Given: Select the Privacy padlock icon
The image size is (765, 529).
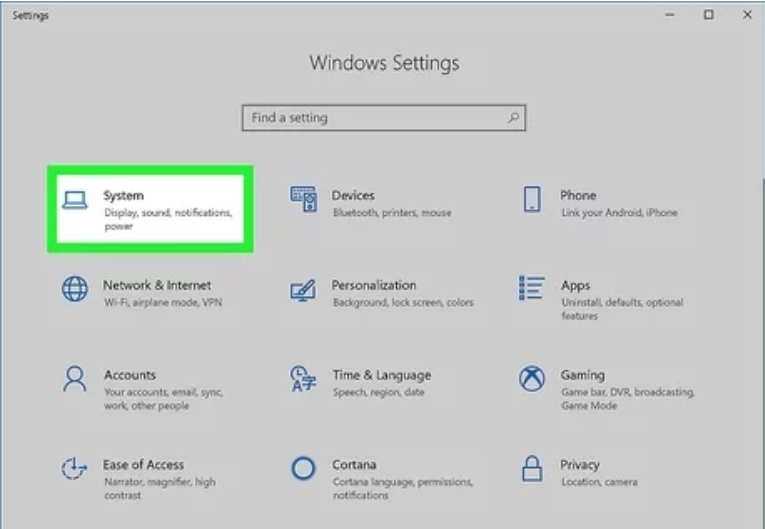Looking at the screenshot, I should pyautogui.click(x=532, y=468).
